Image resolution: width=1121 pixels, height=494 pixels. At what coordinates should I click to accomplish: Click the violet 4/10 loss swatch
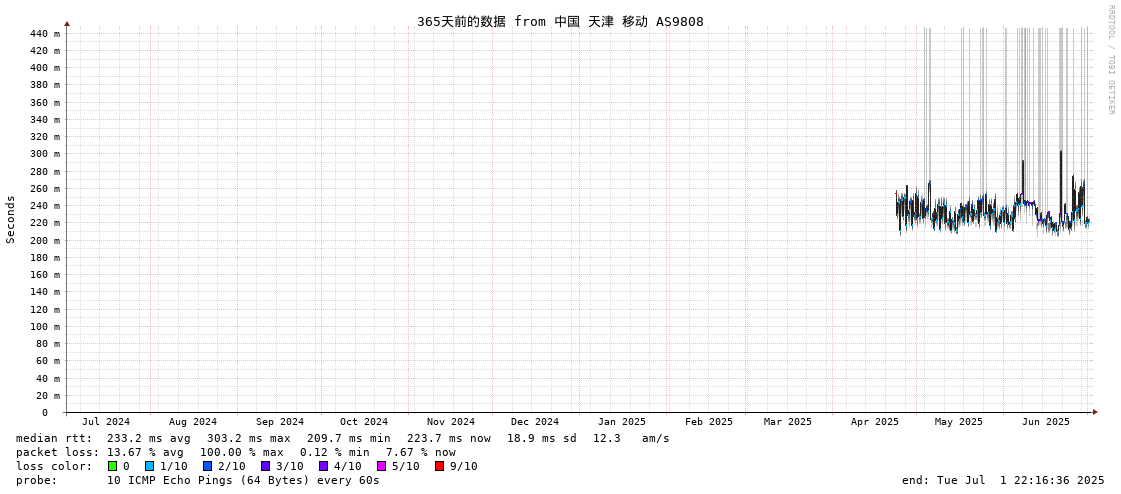coord(323,466)
